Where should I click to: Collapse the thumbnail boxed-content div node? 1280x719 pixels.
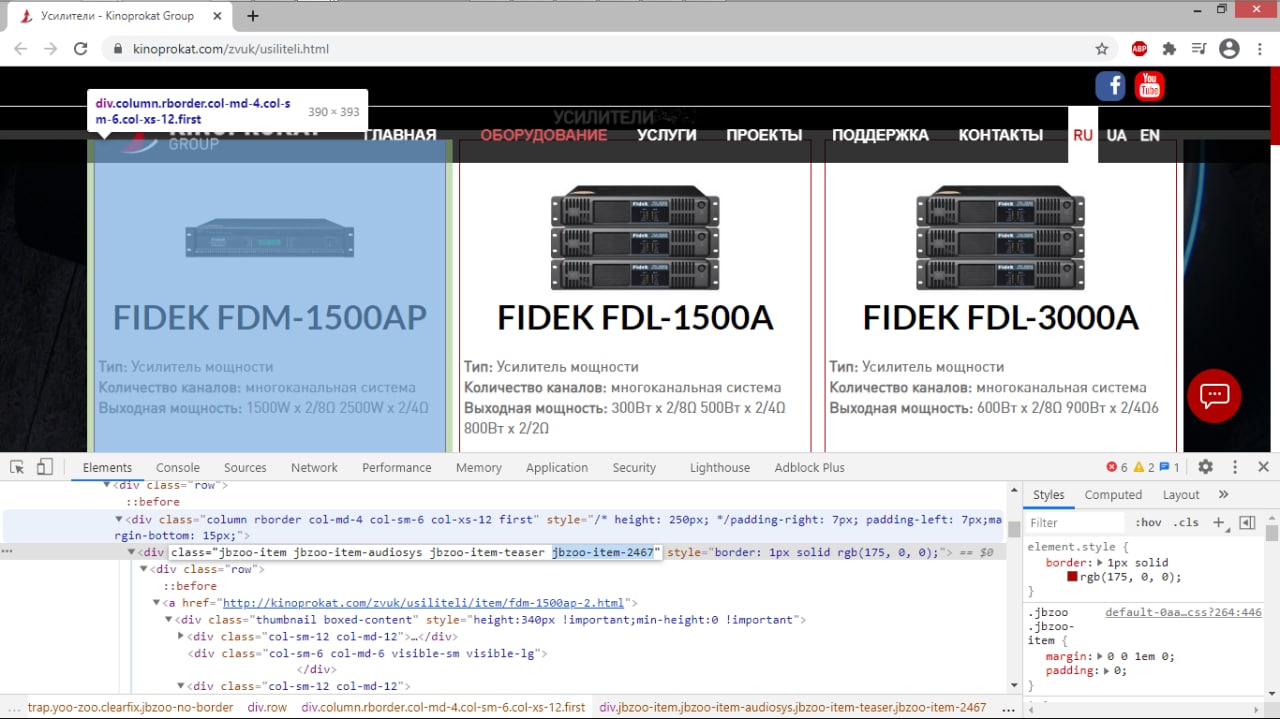click(x=168, y=620)
